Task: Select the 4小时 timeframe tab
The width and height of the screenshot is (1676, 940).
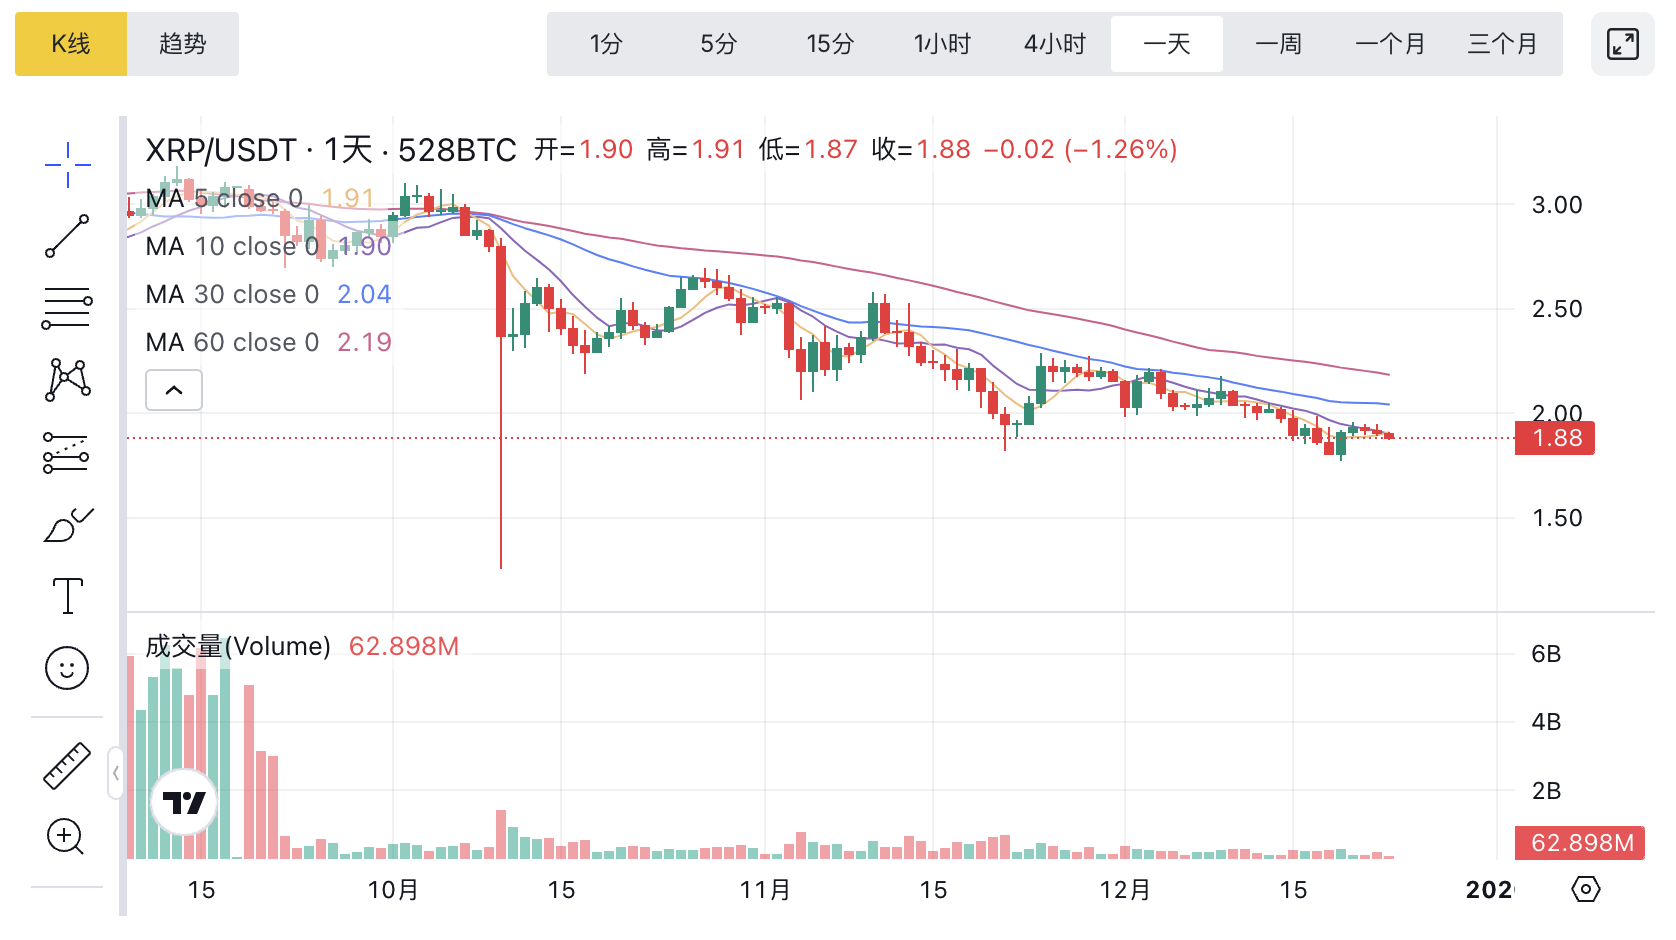Action: (x=1054, y=44)
